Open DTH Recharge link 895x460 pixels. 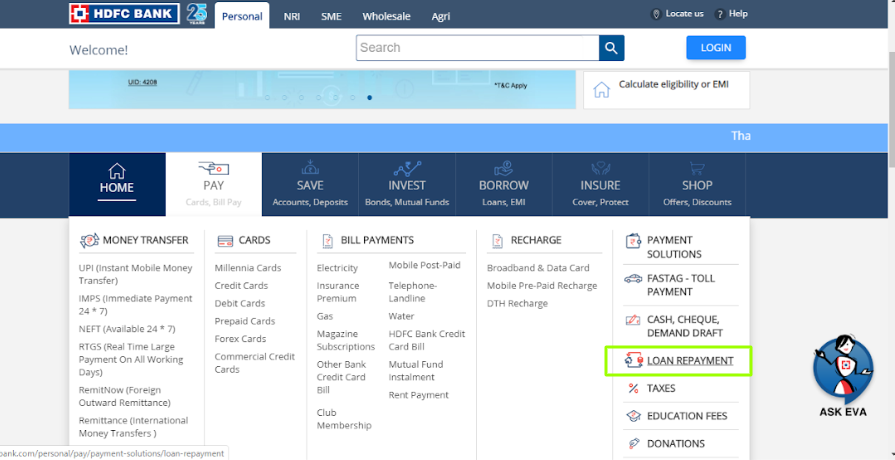click(x=517, y=304)
